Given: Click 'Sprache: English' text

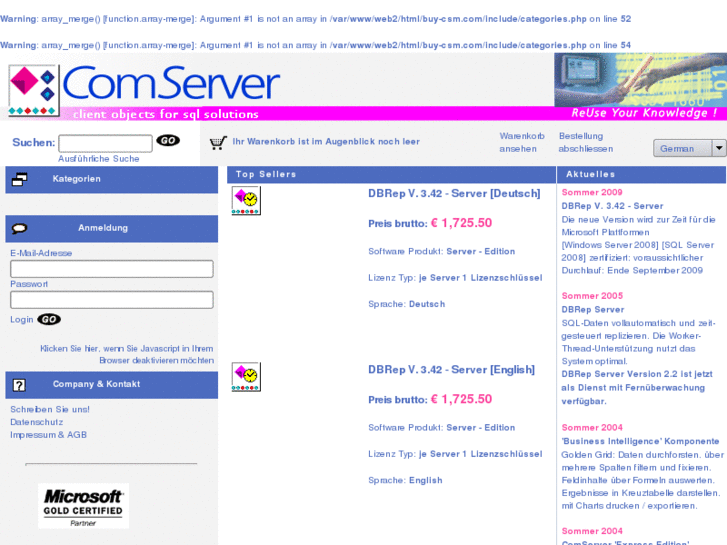Looking at the screenshot, I should [x=405, y=481].
